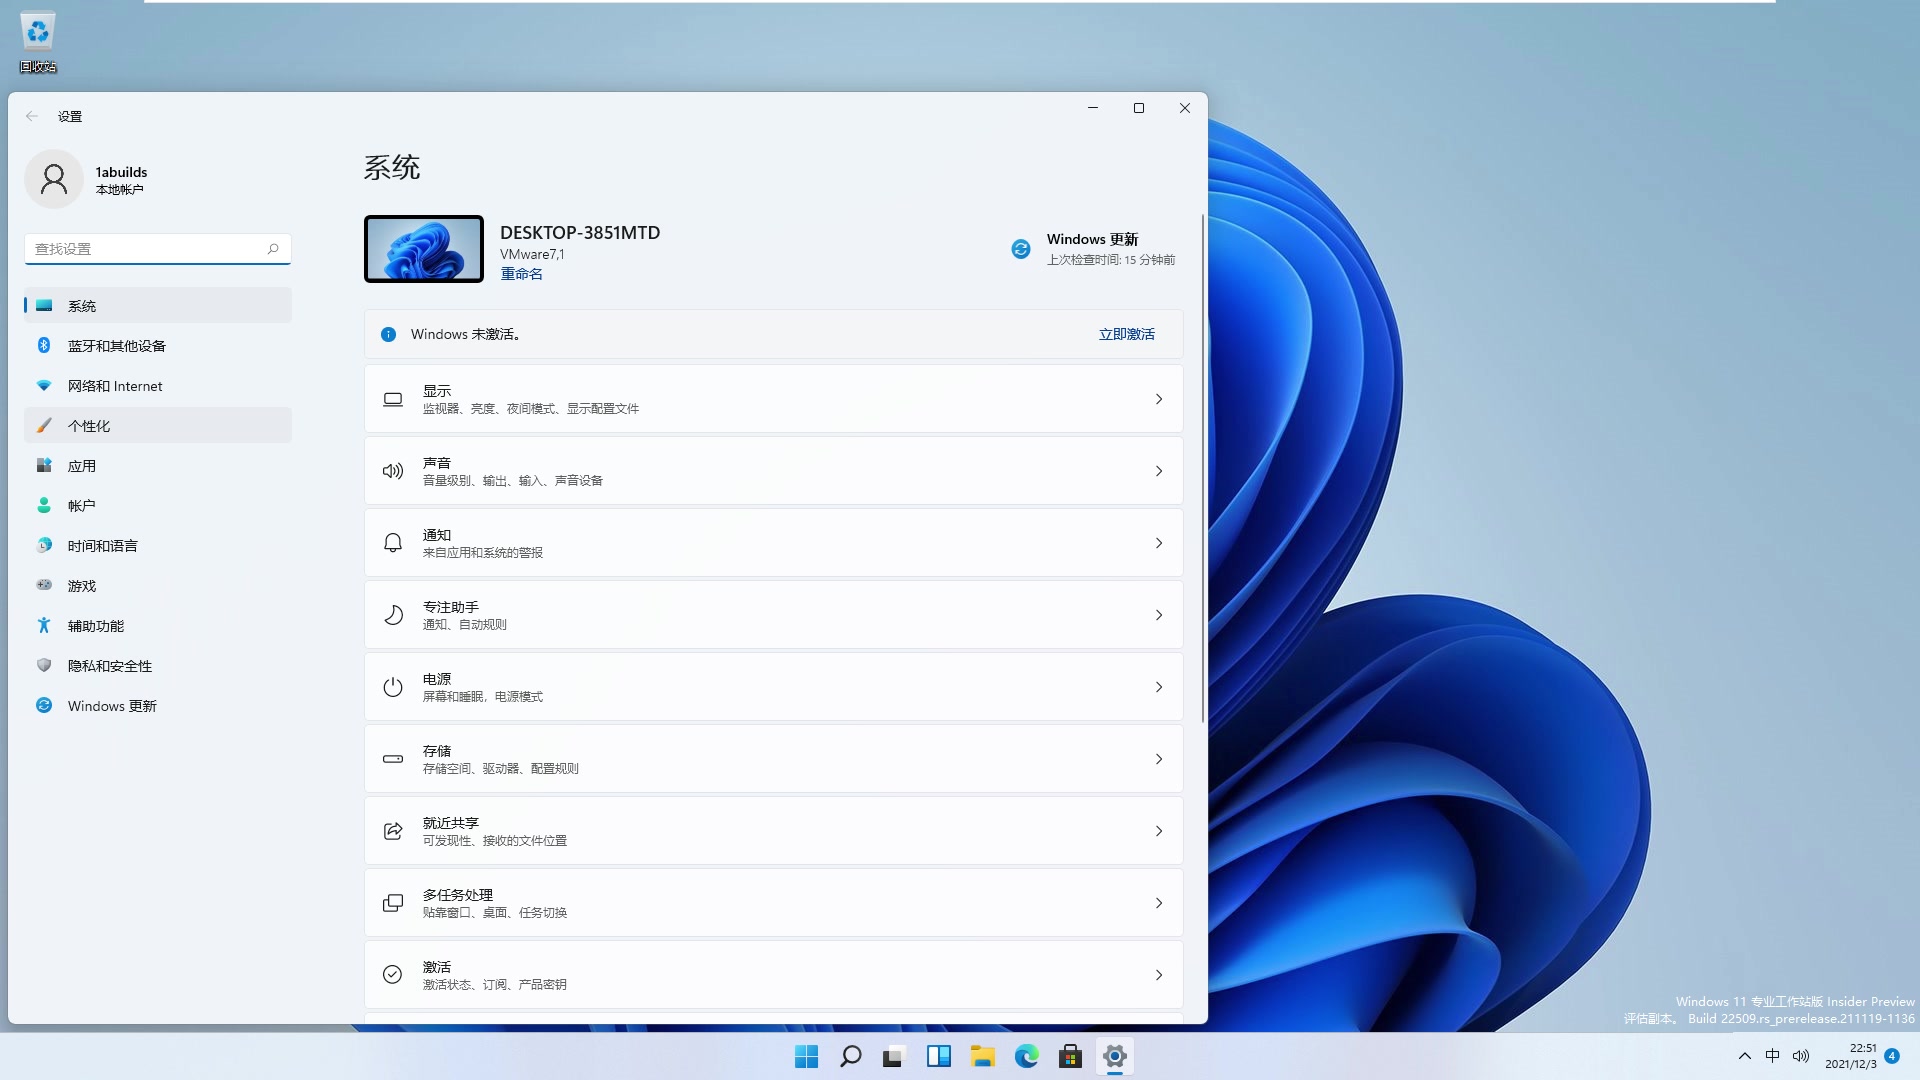Go to 隐私和安全性 category
The image size is (1920, 1080).
tap(158, 666)
